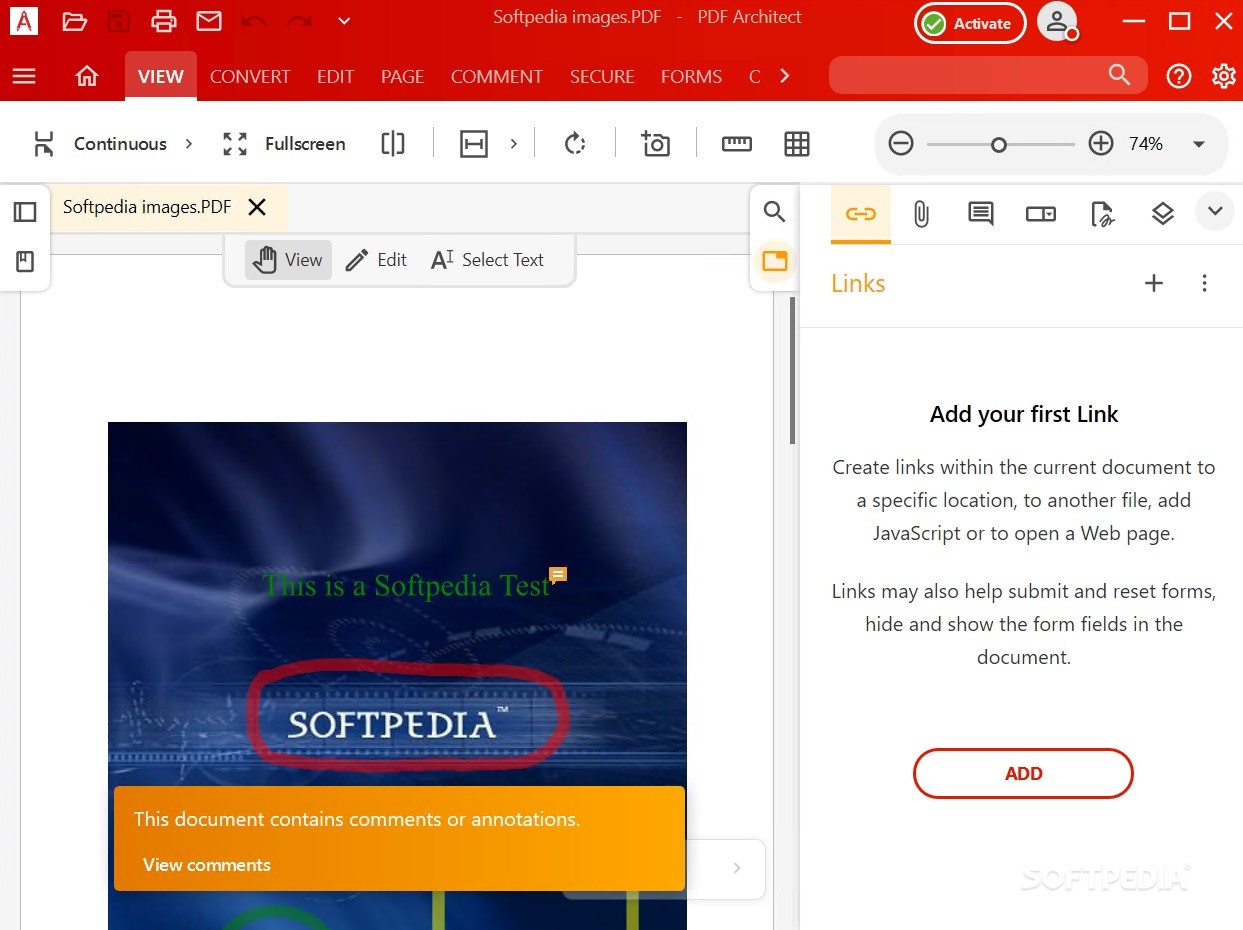Expand the quick access toolbar dropdown

pyautogui.click(x=344, y=21)
